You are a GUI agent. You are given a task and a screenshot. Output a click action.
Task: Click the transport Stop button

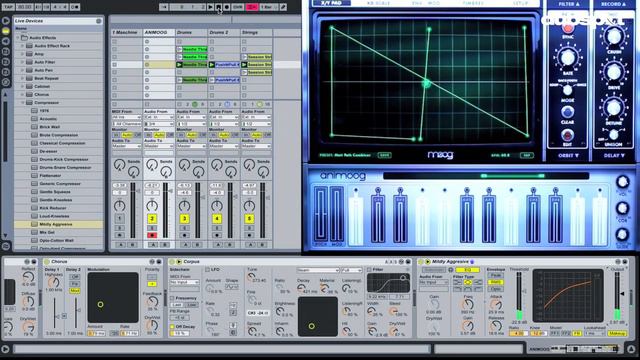218,7
